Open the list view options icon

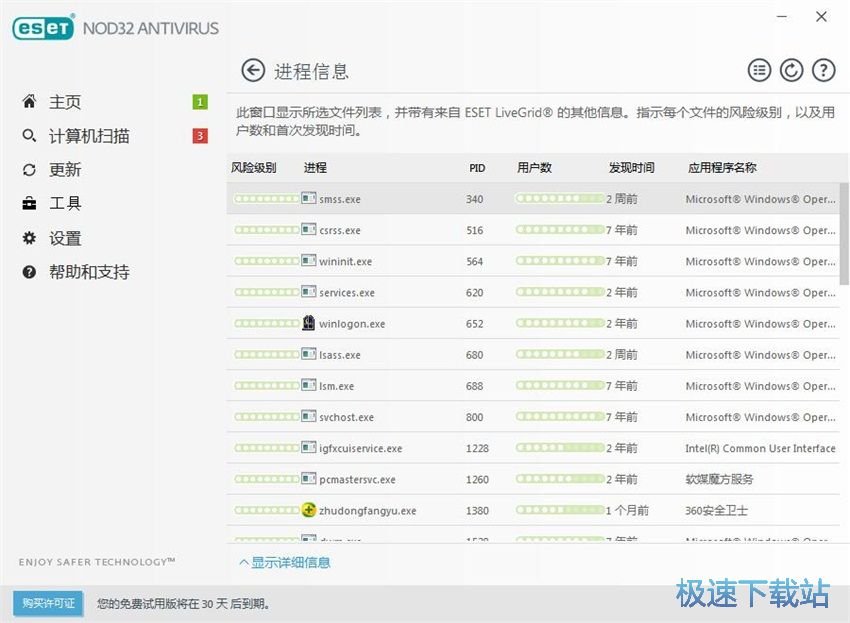pos(759,70)
